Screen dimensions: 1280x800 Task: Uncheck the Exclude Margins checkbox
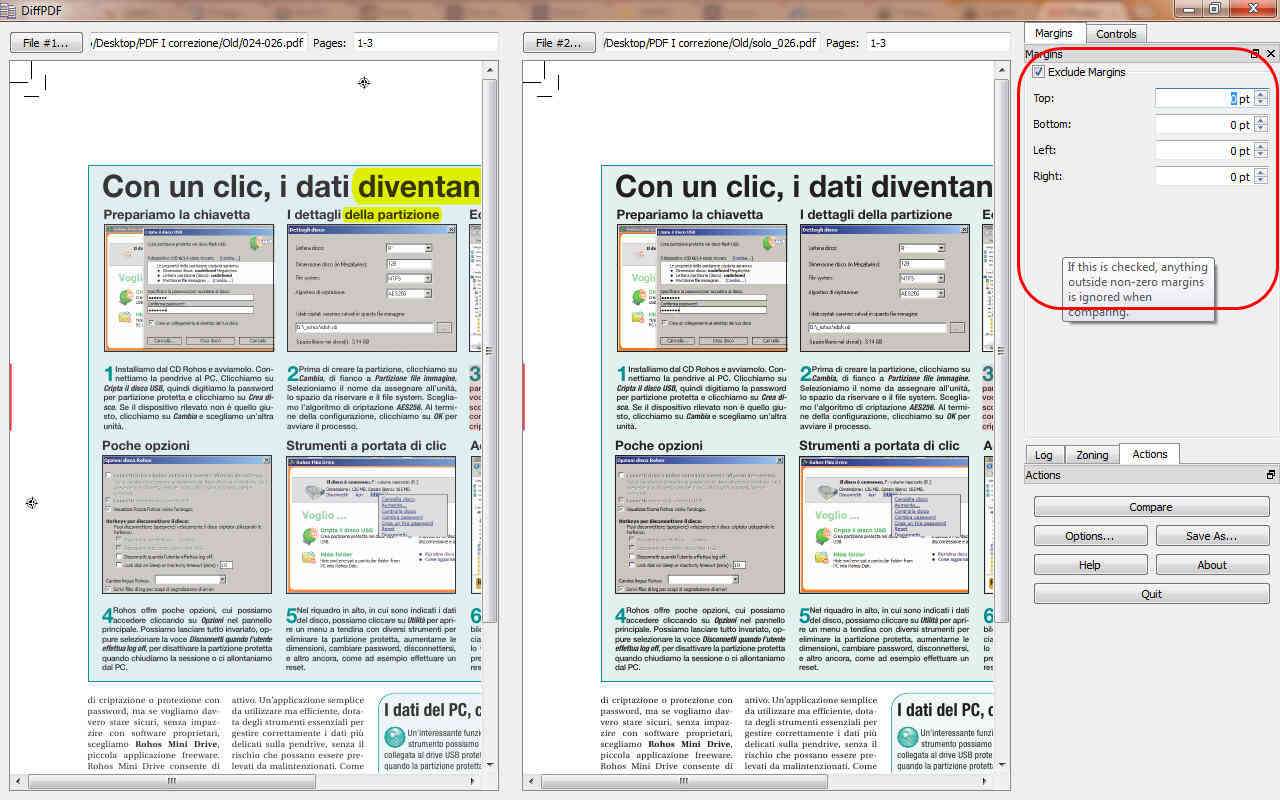[x=1039, y=72]
